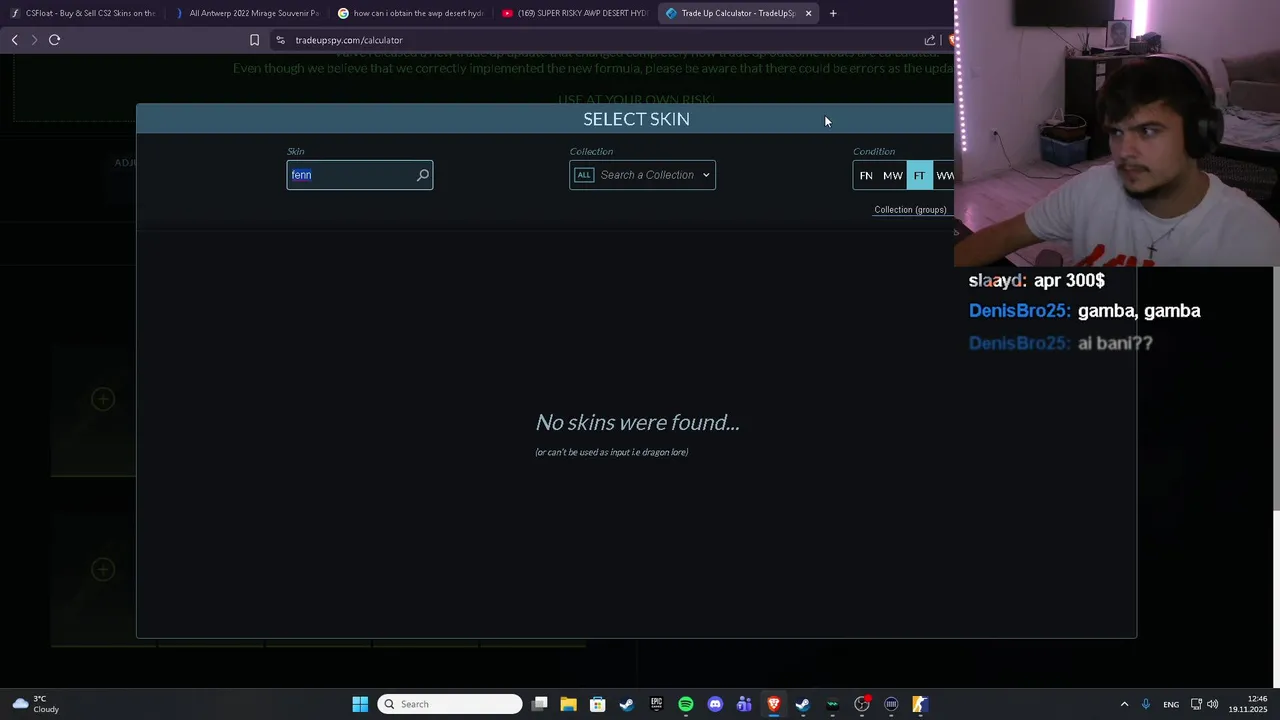The height and width of the screenshot is (720, 1280).
Task: Open Spotify from the taskbar
Action: pyautogui.click(x=685, y=704)
